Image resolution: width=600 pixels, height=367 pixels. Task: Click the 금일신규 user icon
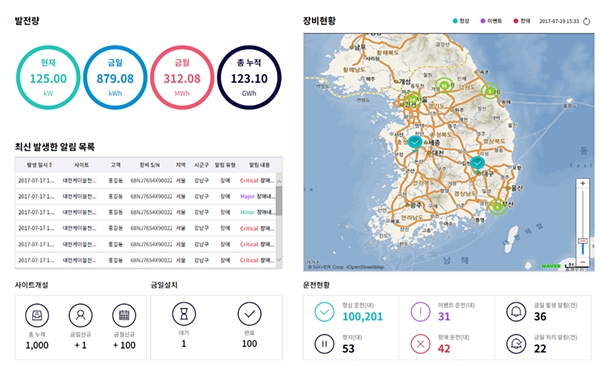tap(81, 315)
